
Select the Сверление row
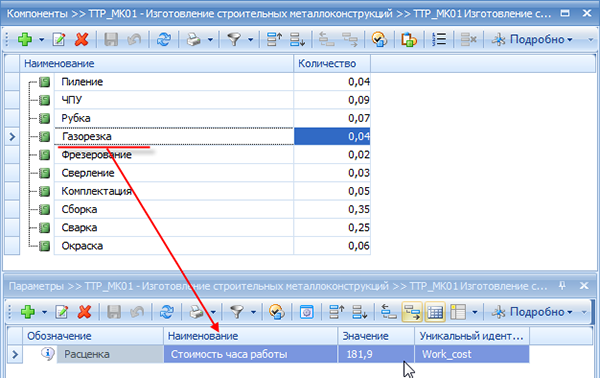[174, 173]
